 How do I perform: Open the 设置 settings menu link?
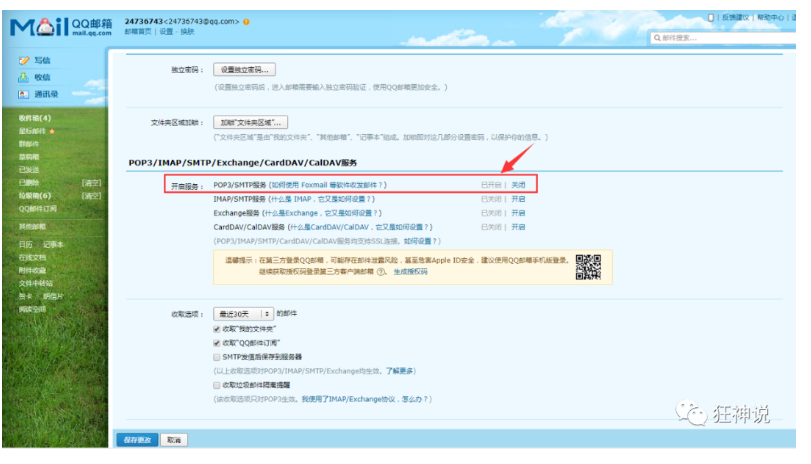click(x=166, y=32)
